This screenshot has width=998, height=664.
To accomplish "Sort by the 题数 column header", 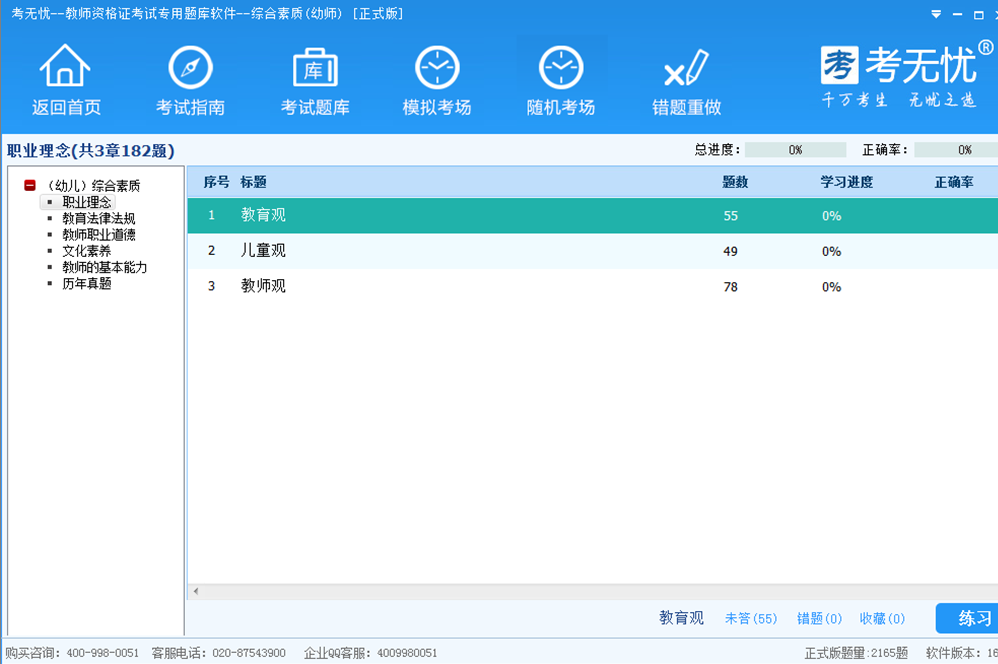I will click(x=735, y=182).
